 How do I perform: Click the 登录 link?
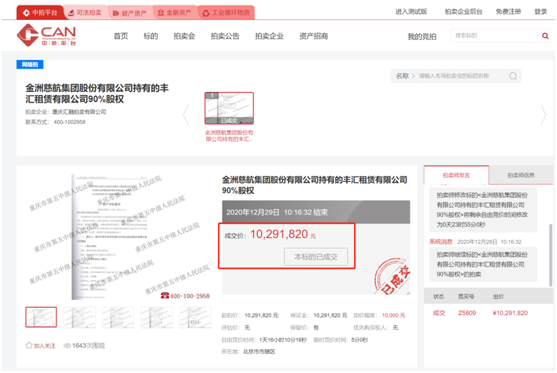click(x=541, y=12)
